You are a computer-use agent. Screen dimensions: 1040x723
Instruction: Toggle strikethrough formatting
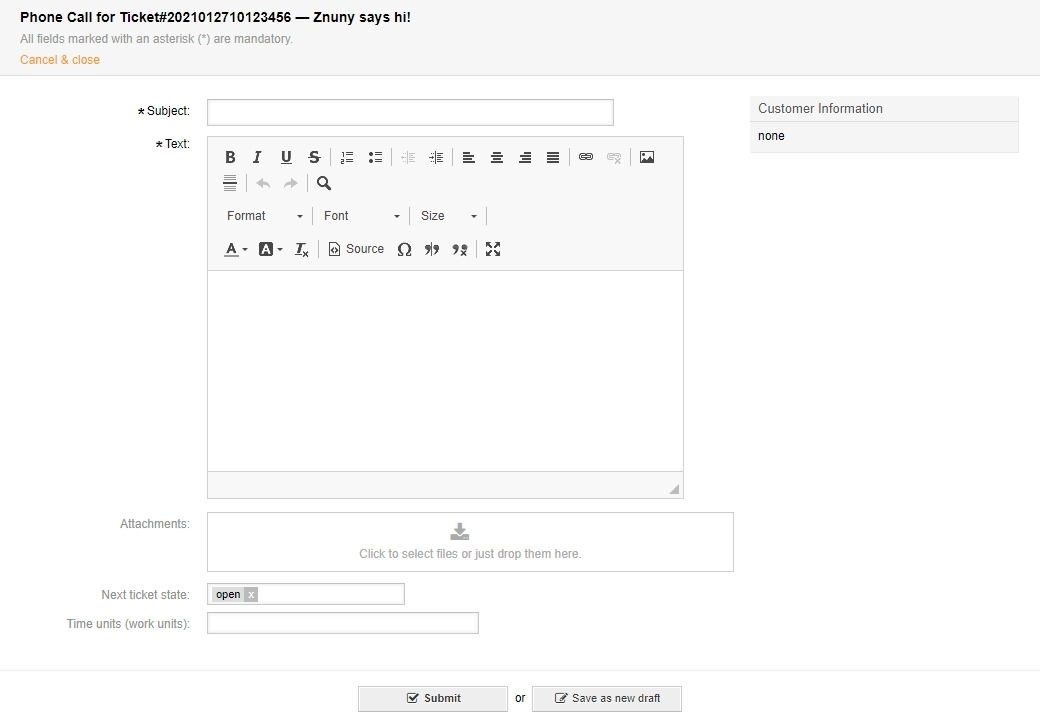pyautogui.click(x=314, y=157)
